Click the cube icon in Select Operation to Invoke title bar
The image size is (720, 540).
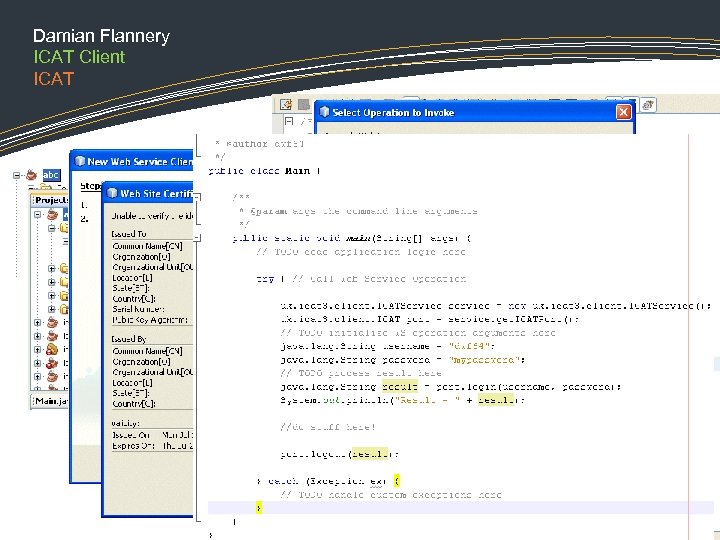tap(324, 112)
